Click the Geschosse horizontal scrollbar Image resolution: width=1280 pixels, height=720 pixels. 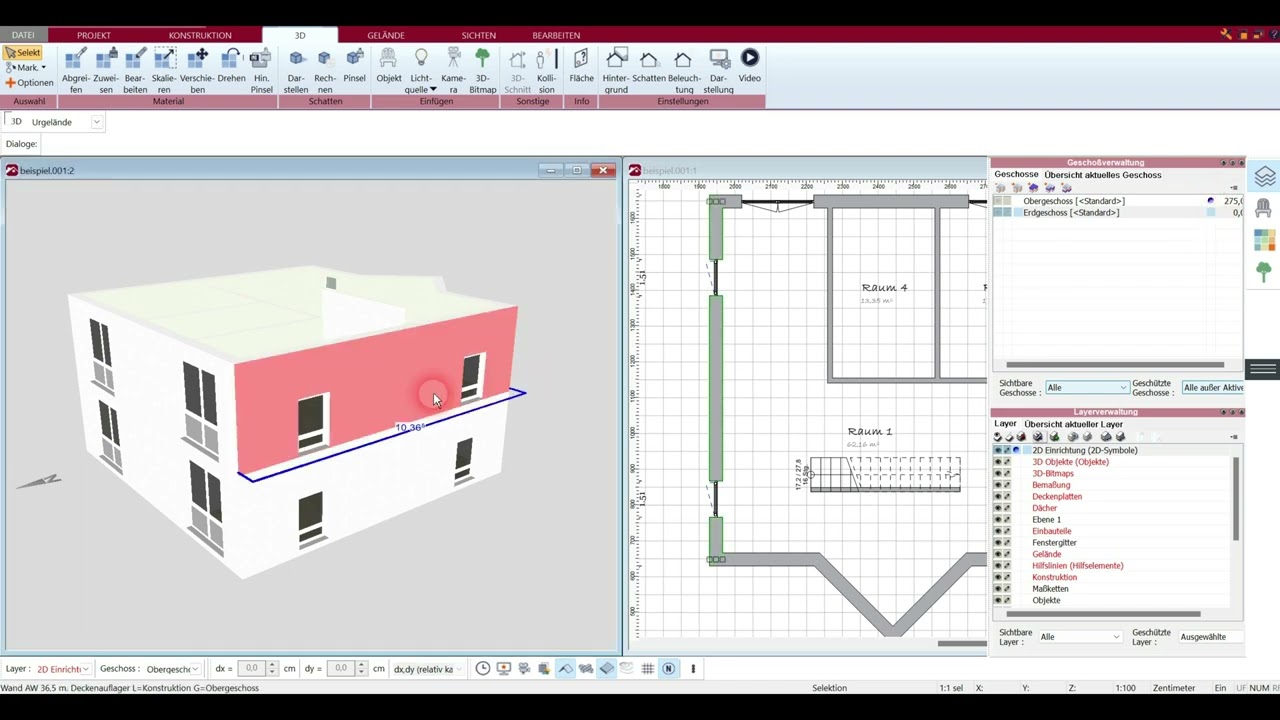(1115, 365)
